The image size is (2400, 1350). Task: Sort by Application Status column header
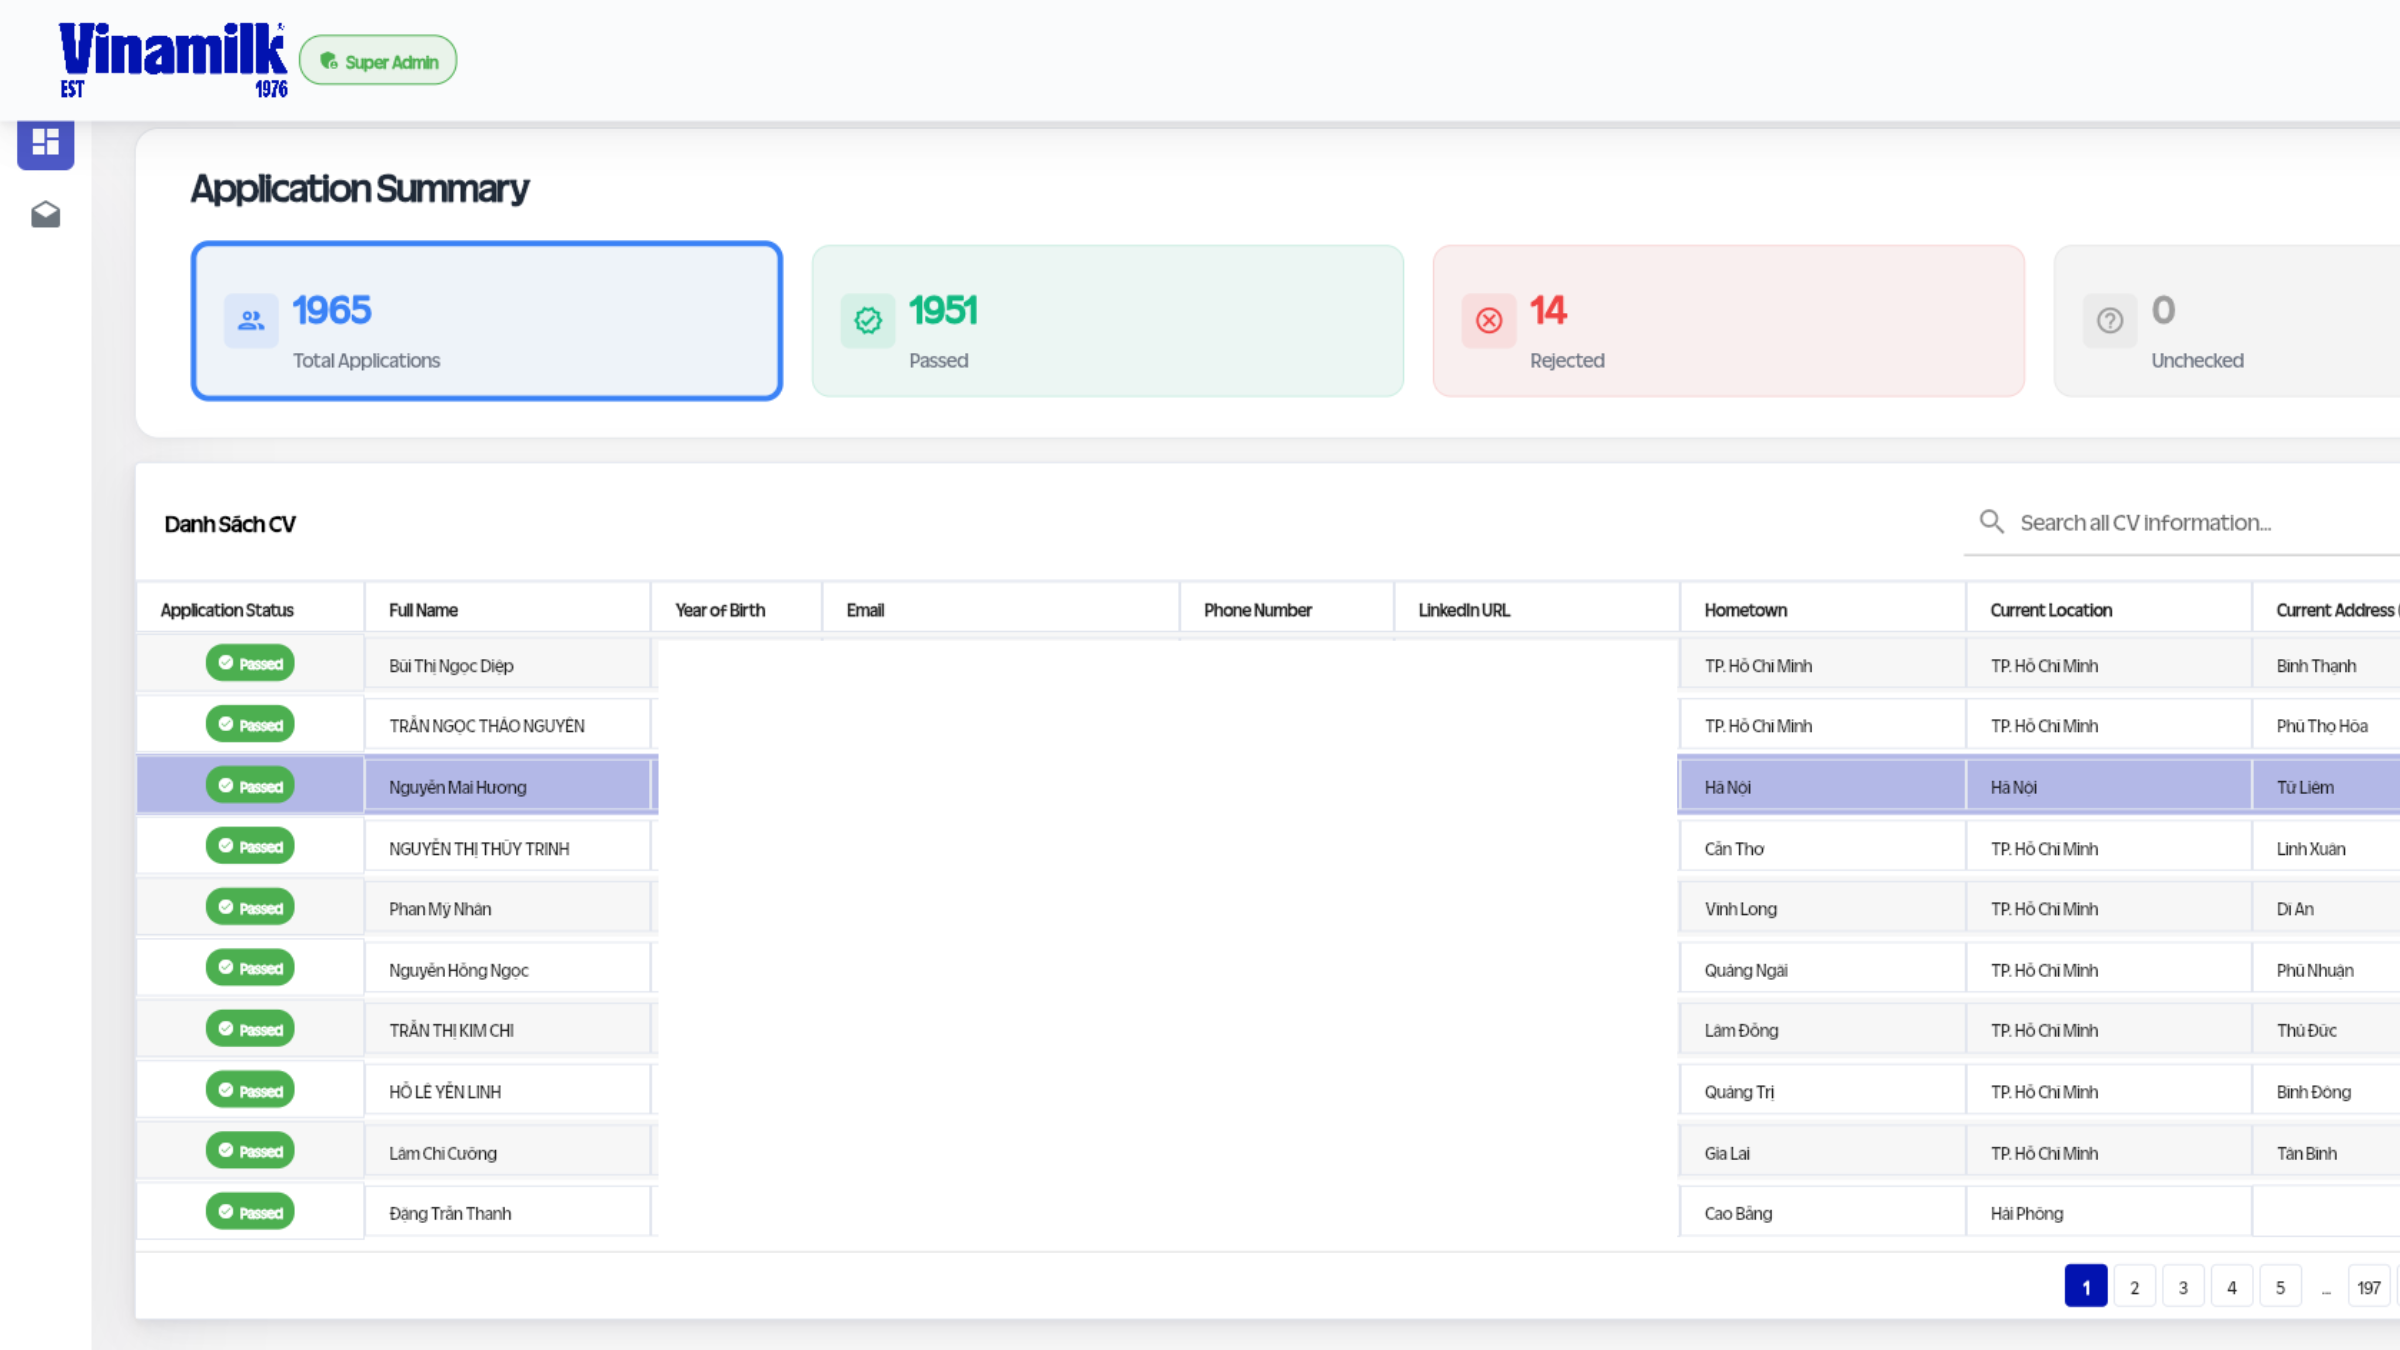coord(227,610)
